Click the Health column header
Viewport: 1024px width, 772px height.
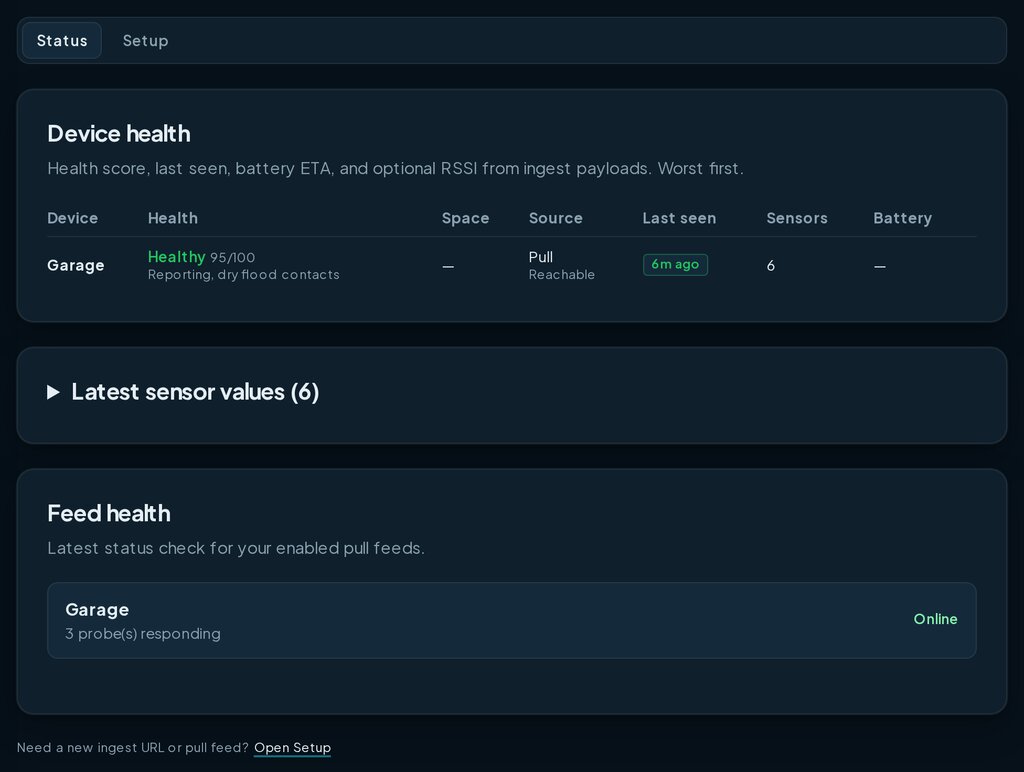click(x=172, y=218)
